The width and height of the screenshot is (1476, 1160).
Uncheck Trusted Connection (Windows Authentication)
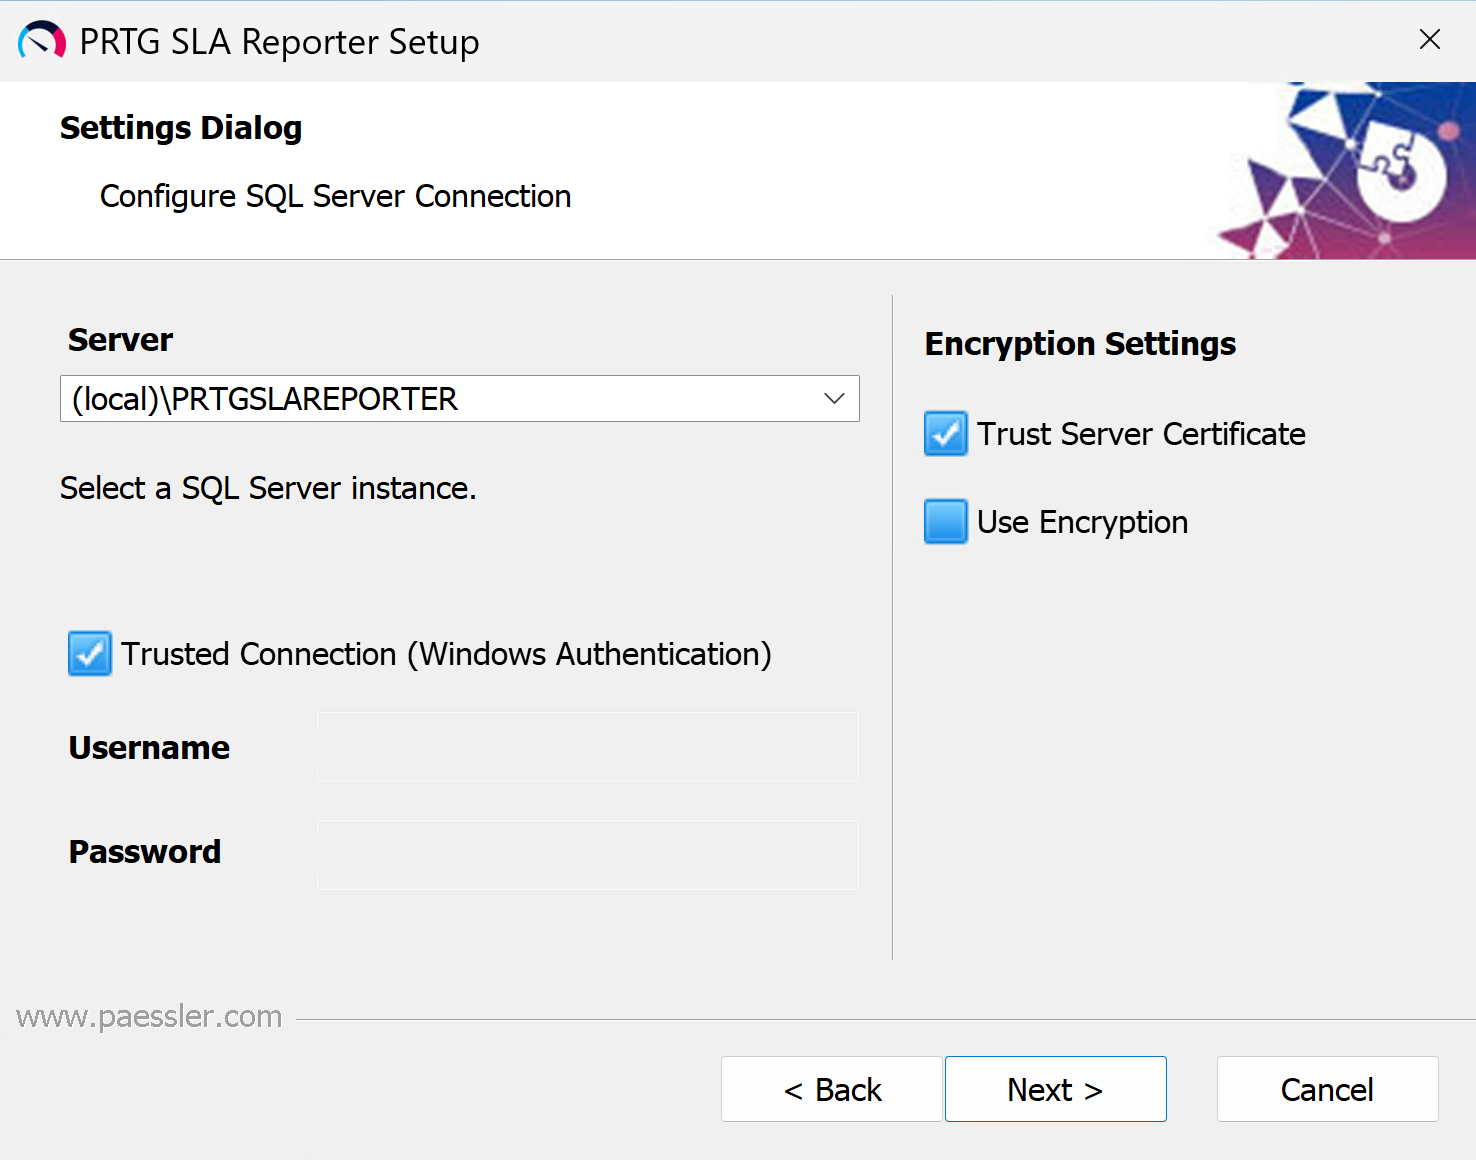coord(90,654)
